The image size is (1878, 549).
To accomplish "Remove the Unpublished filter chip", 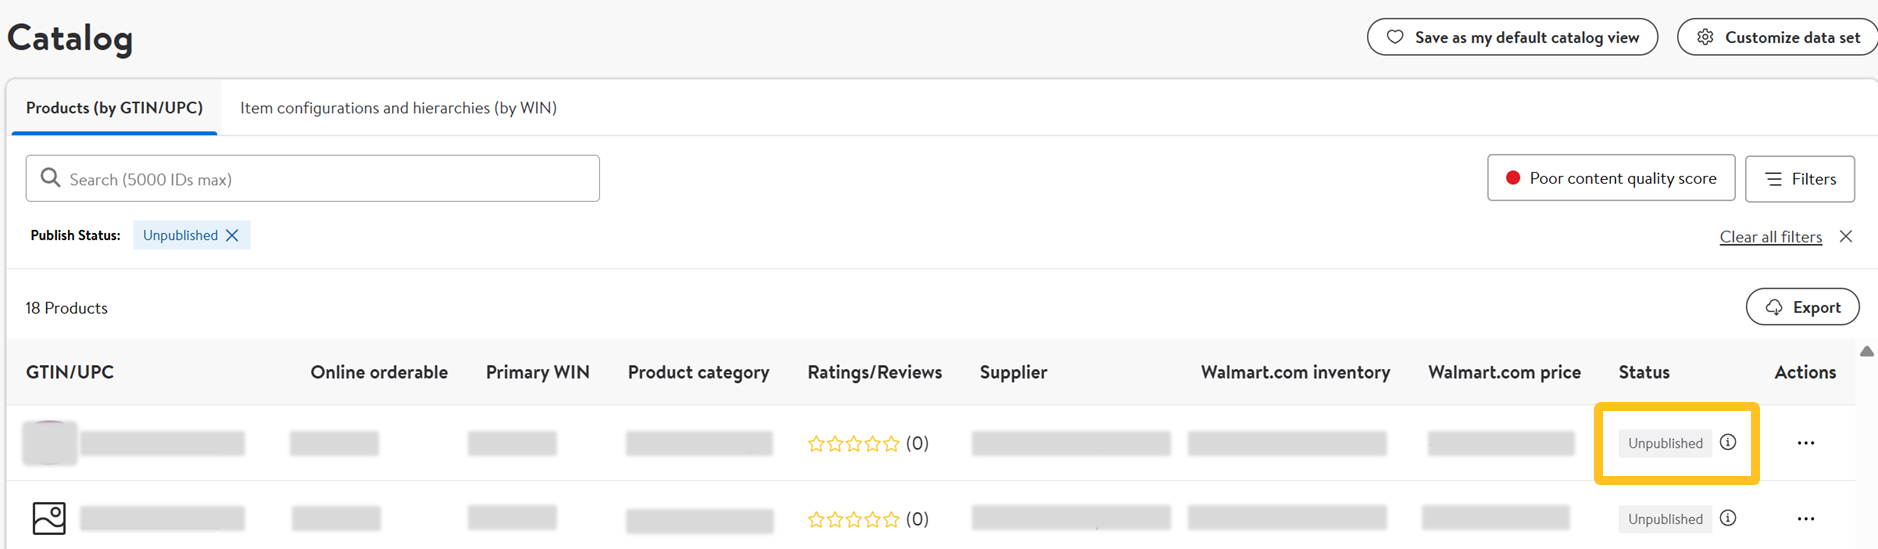I will [x=232, y=235].
